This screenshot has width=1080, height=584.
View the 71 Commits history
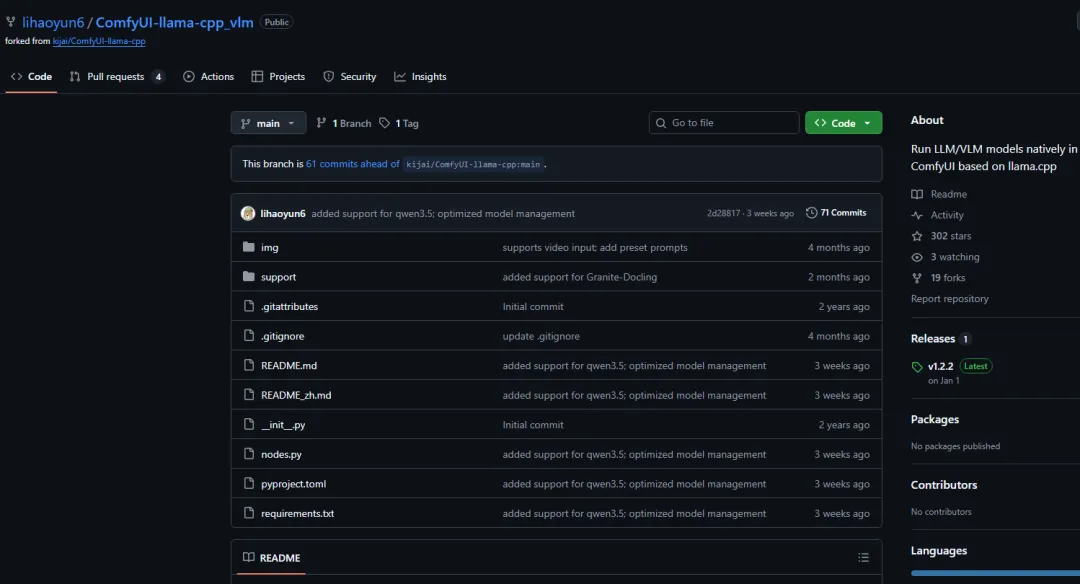[836, 213]
